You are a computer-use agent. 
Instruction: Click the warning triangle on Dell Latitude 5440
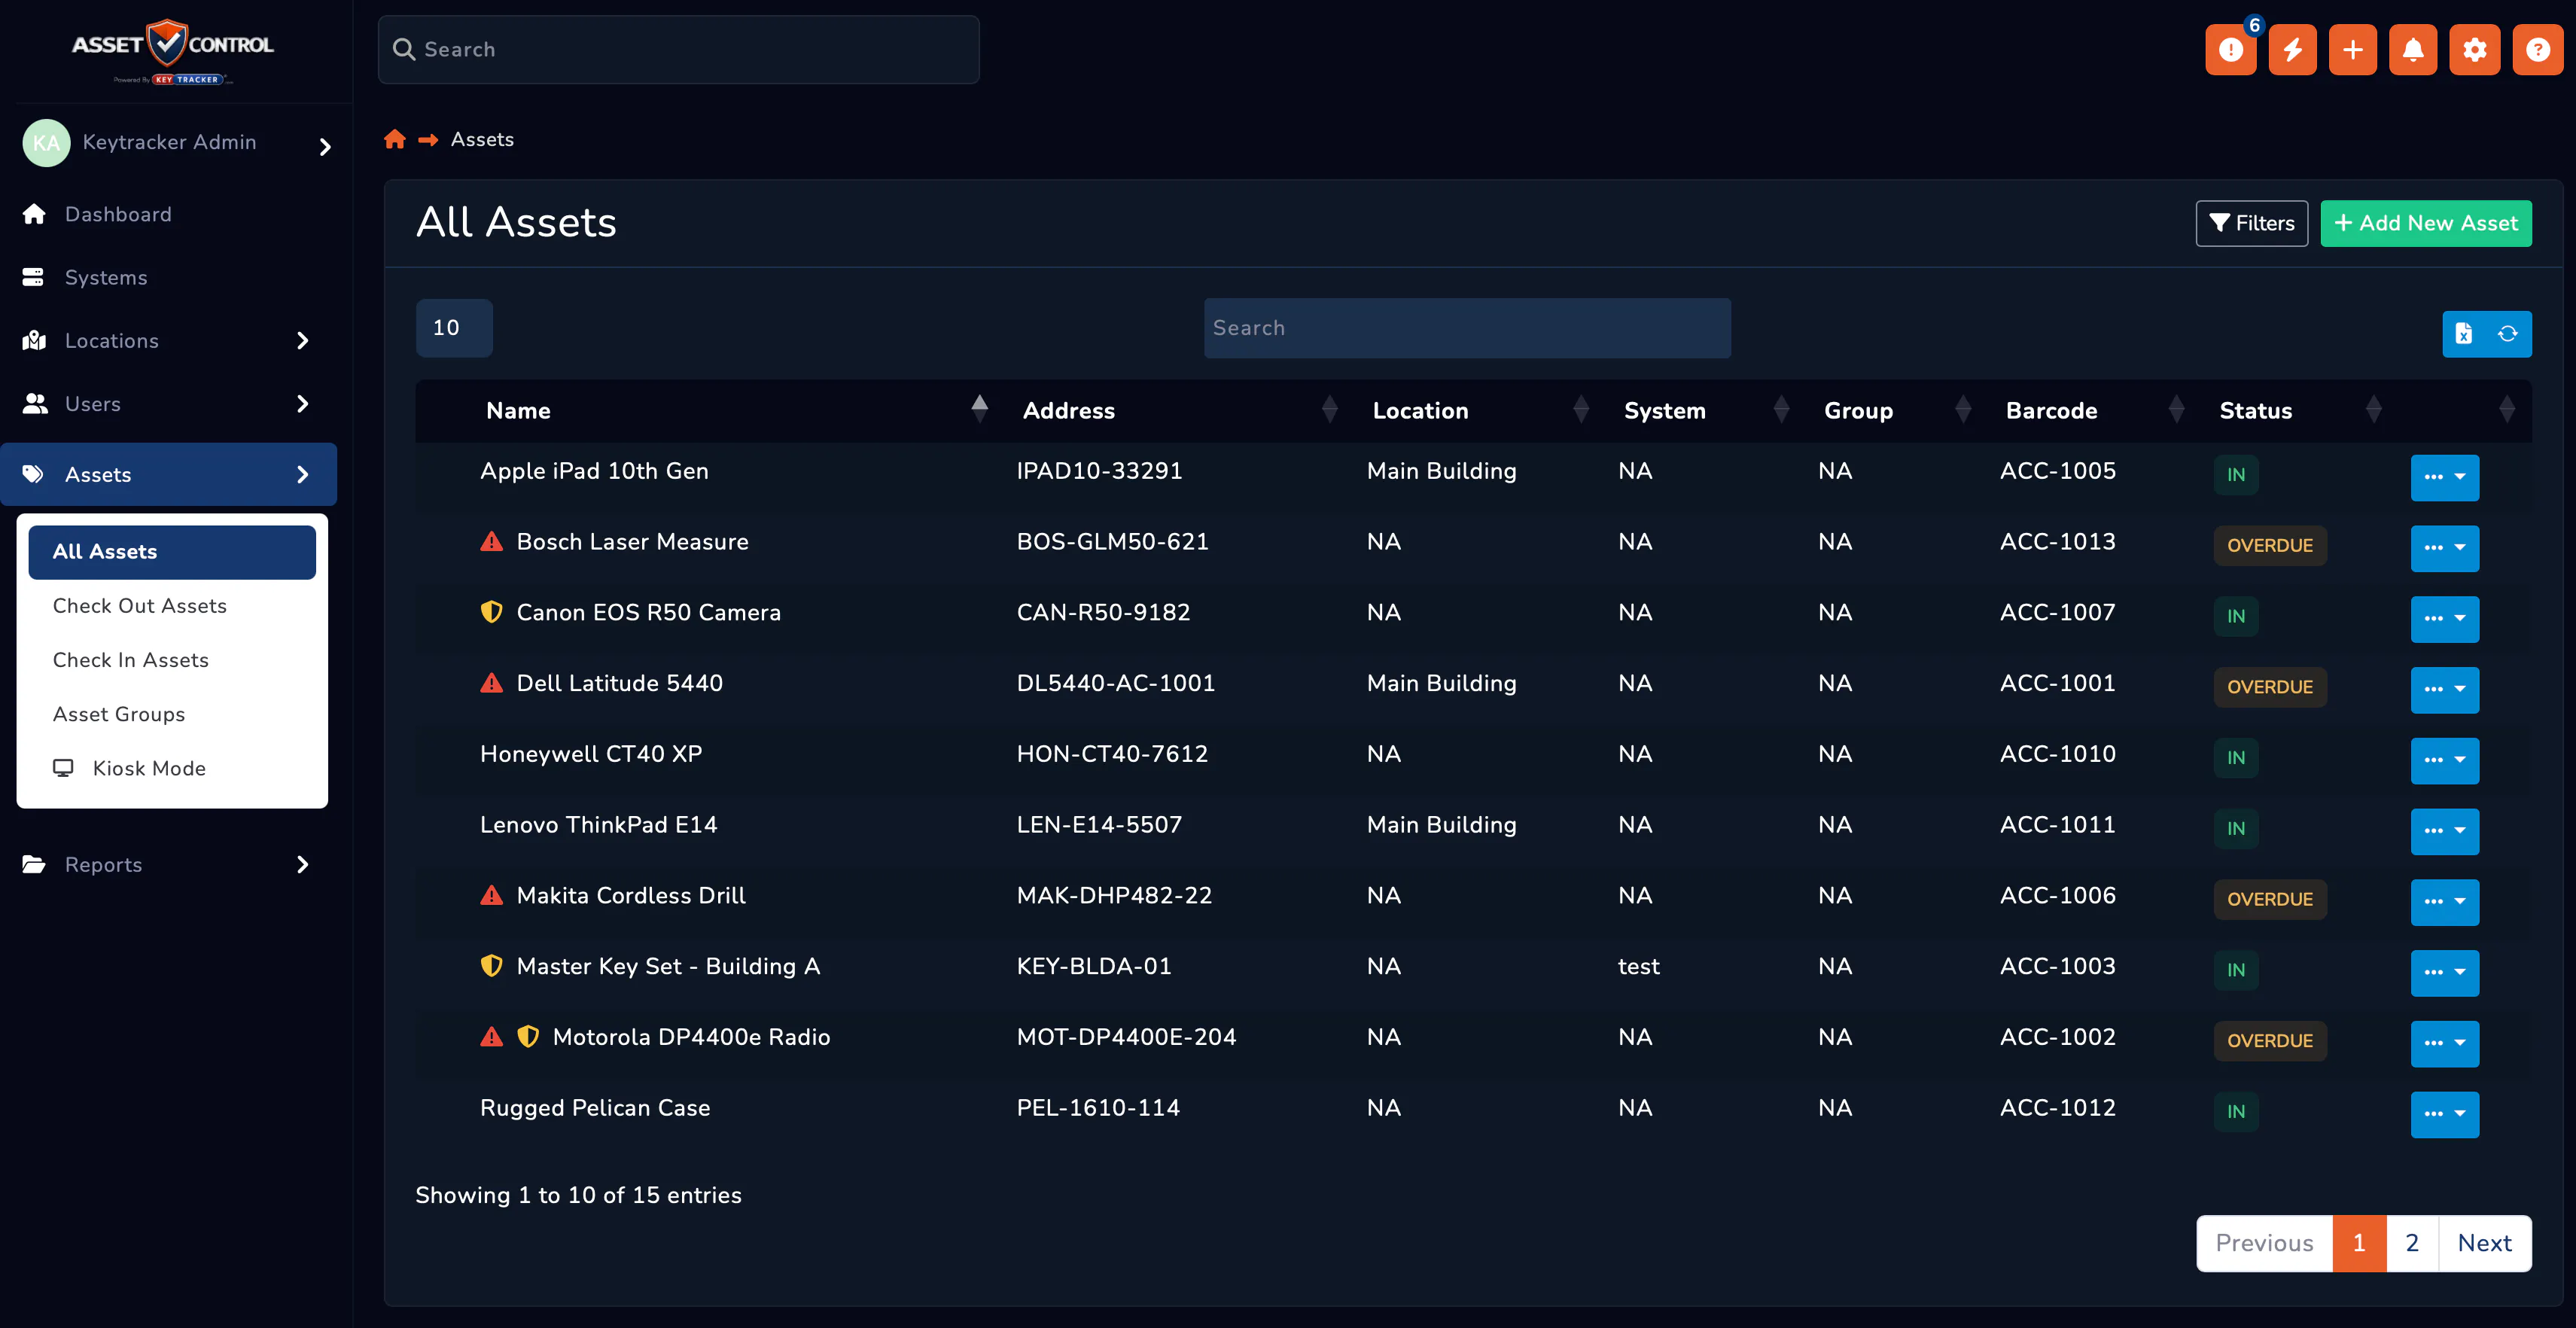point(491,683)
